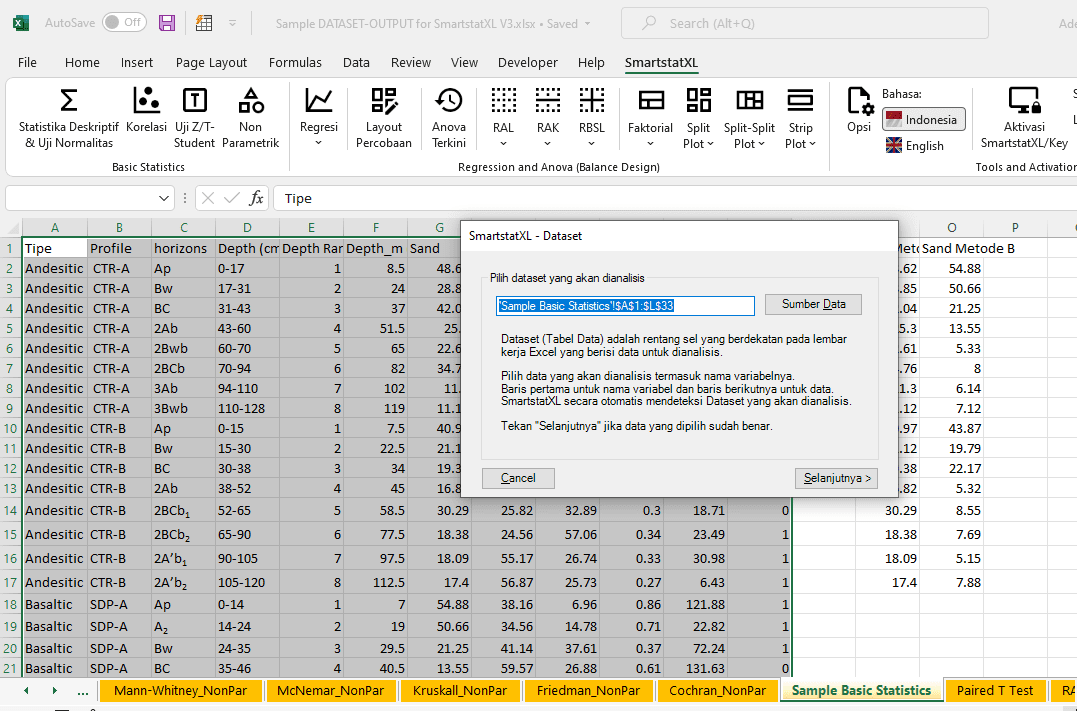Screen dimensions: 1077x711
Task: Open the Opsi settings icon
Action: click(x=859, y=108)
